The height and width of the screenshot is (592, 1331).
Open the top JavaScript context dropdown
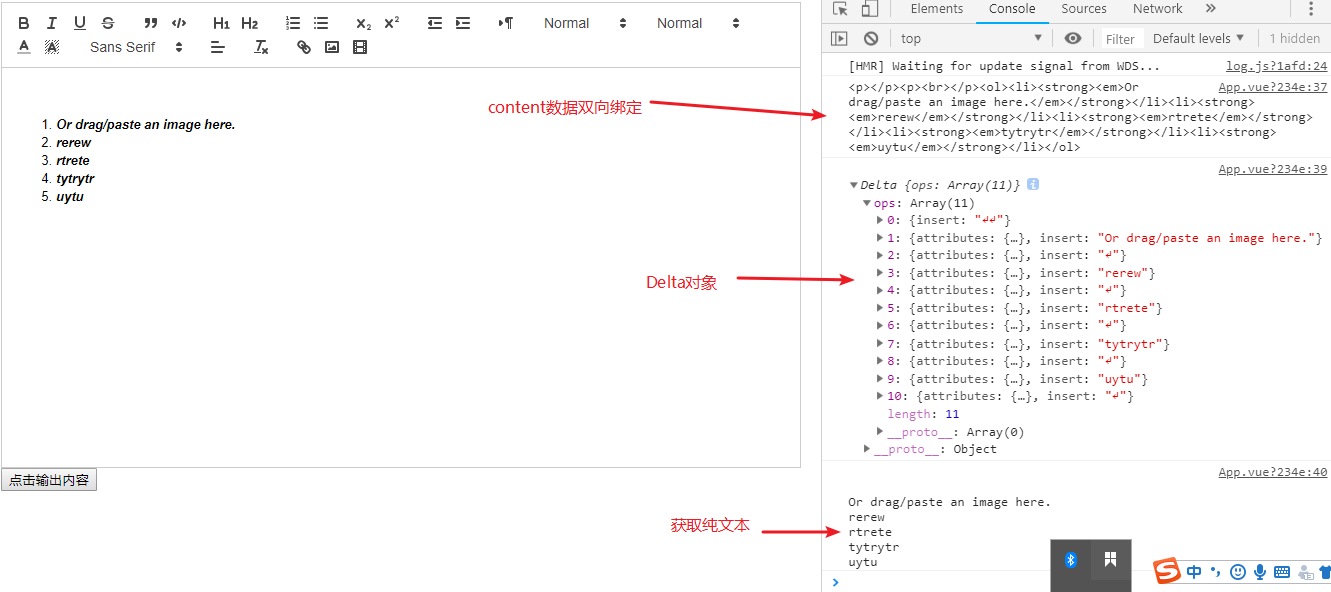coord(971,38)
